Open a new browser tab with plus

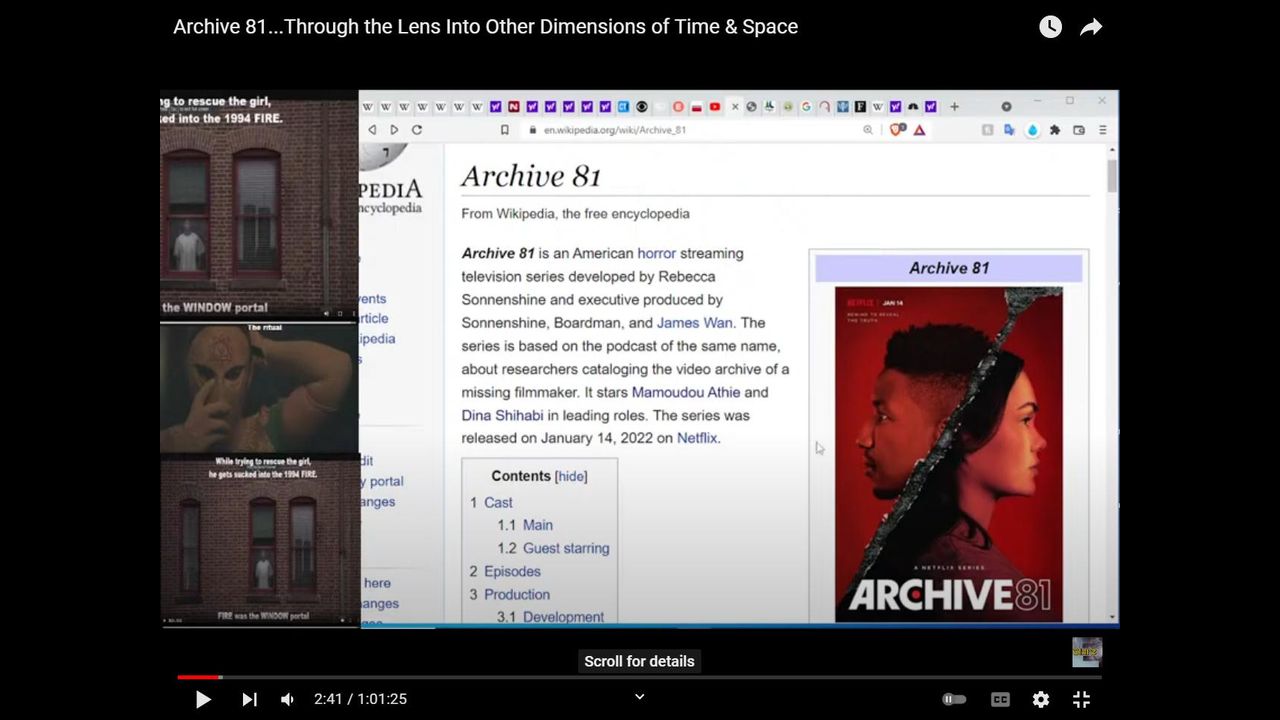(x=954, y=106)
